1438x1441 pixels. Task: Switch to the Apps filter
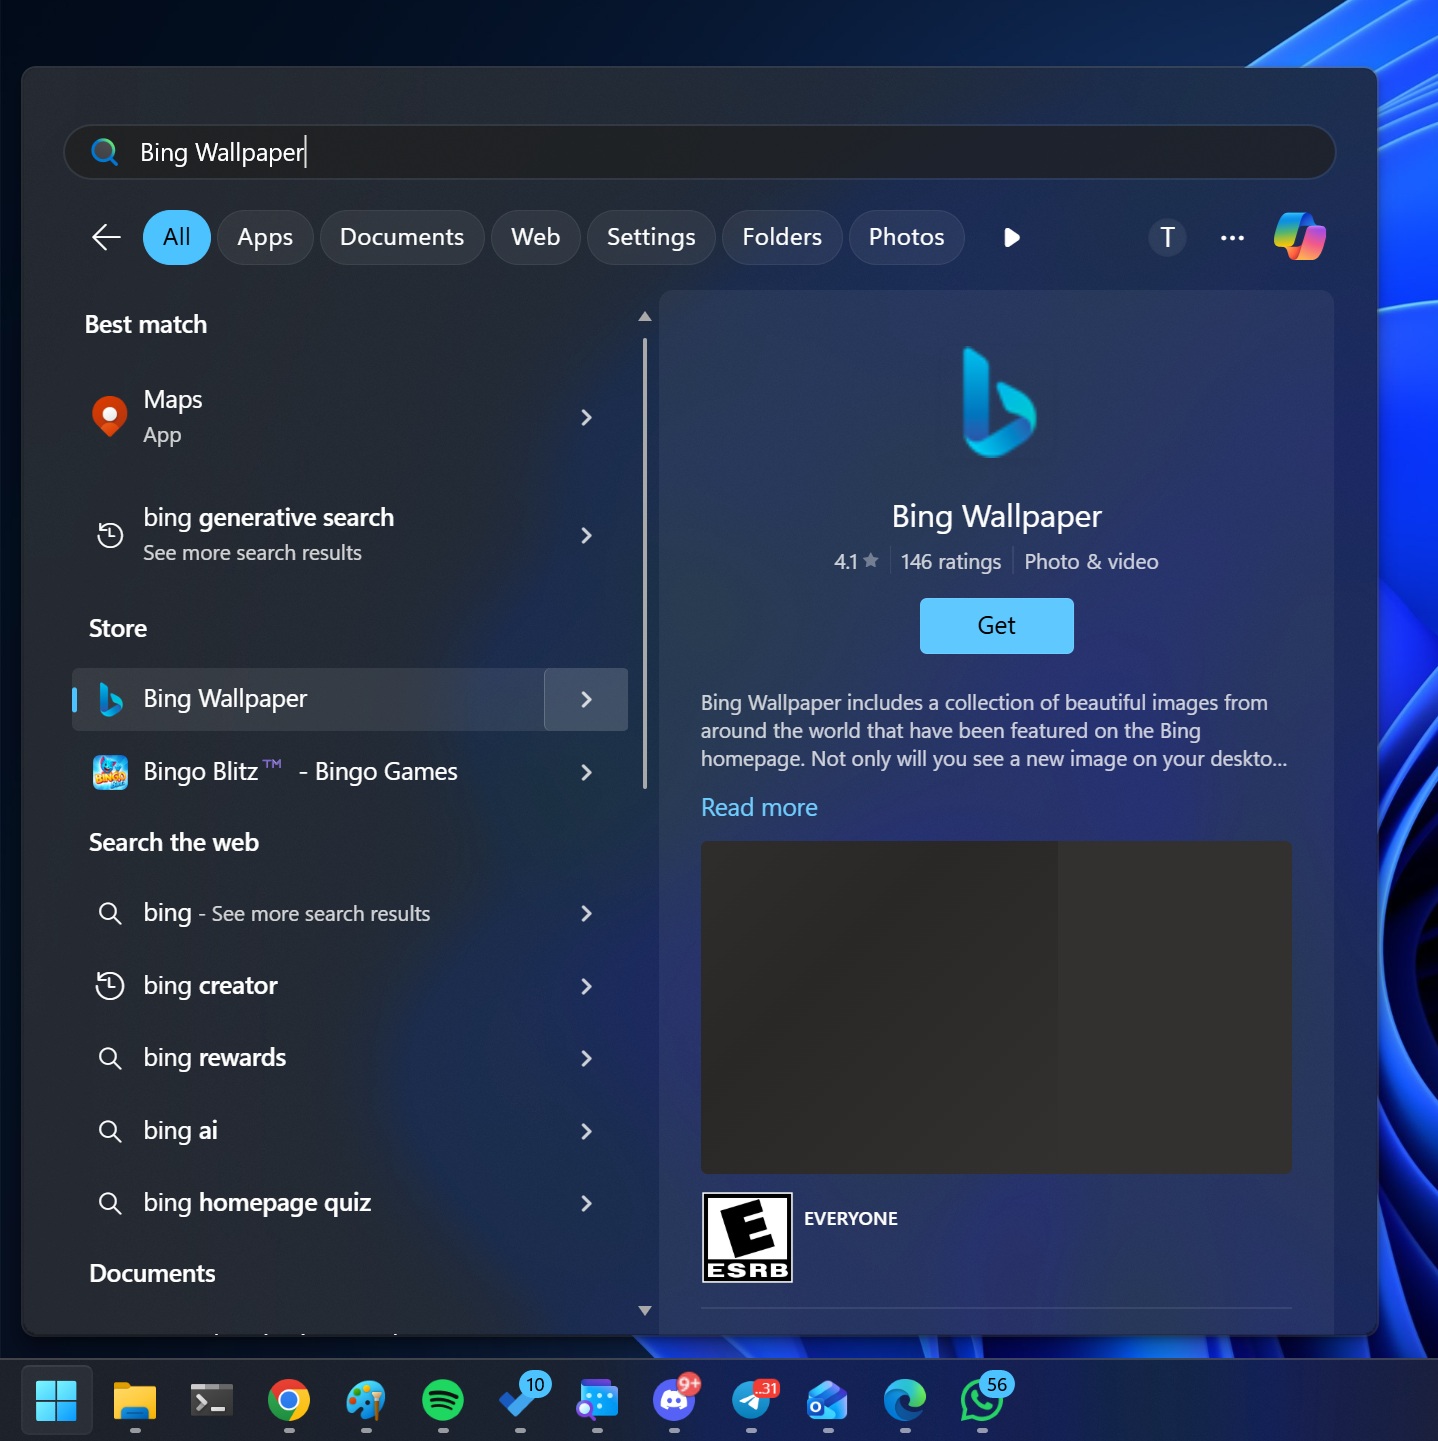[x=264, y=237]
